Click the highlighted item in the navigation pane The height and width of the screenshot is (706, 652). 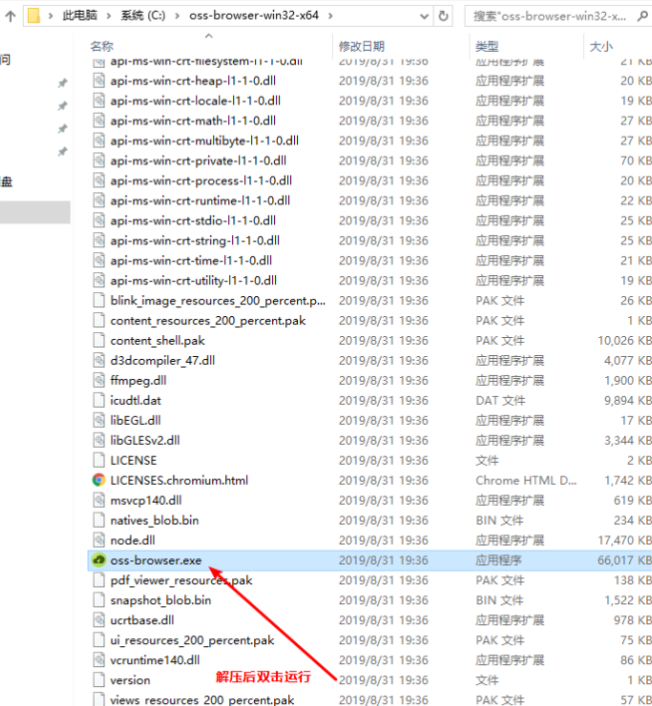coord(35,212)
